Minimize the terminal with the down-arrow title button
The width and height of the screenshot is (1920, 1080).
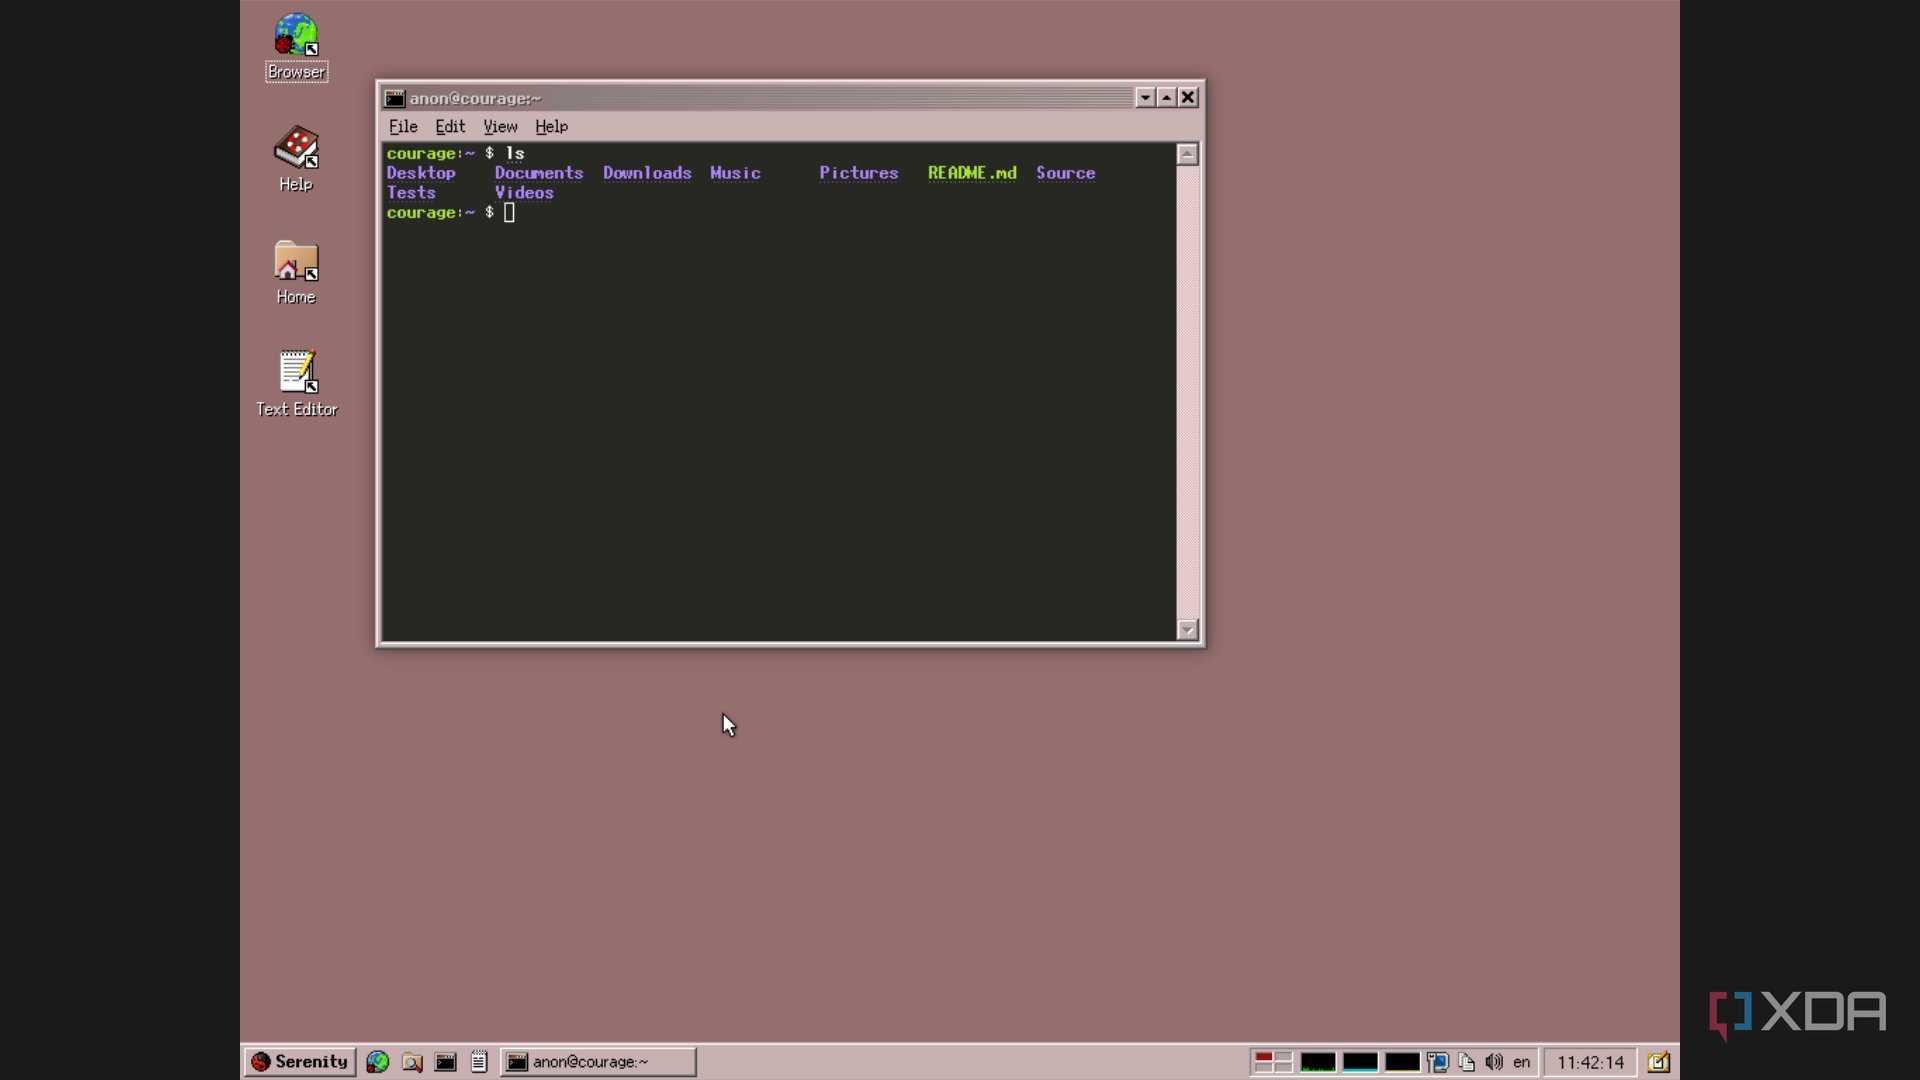point(1145,97)
